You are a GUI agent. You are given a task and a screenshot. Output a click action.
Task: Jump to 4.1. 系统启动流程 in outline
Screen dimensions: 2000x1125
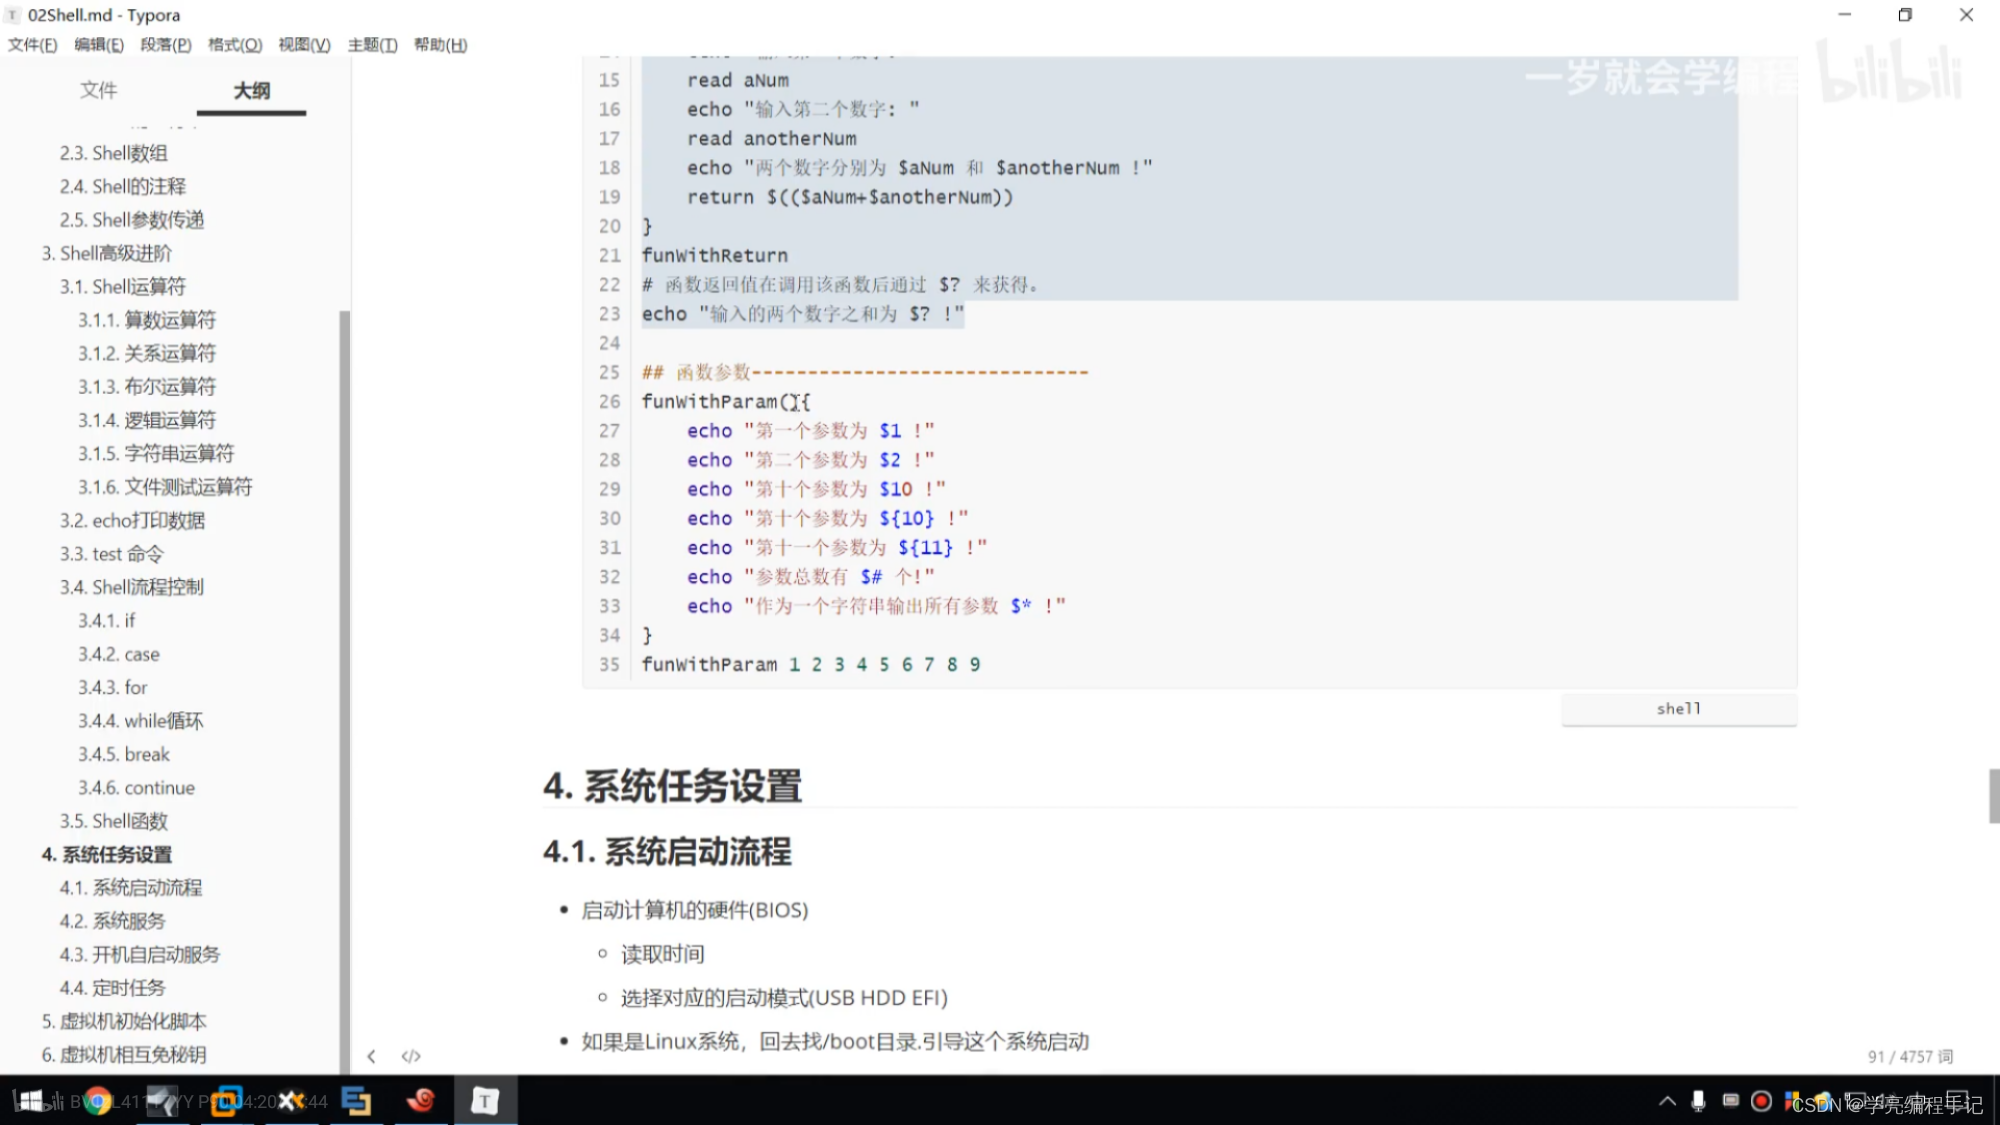130,888
